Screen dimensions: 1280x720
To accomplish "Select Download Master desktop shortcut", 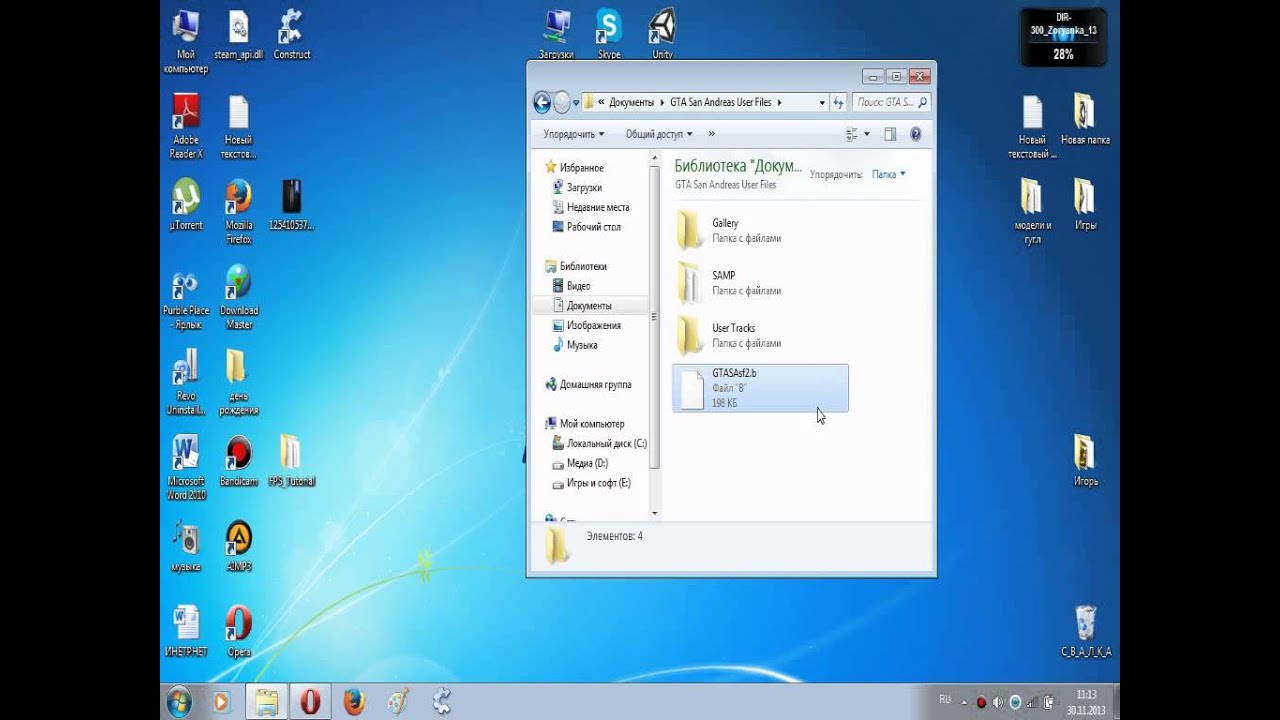I will click(x=239, y=297).
